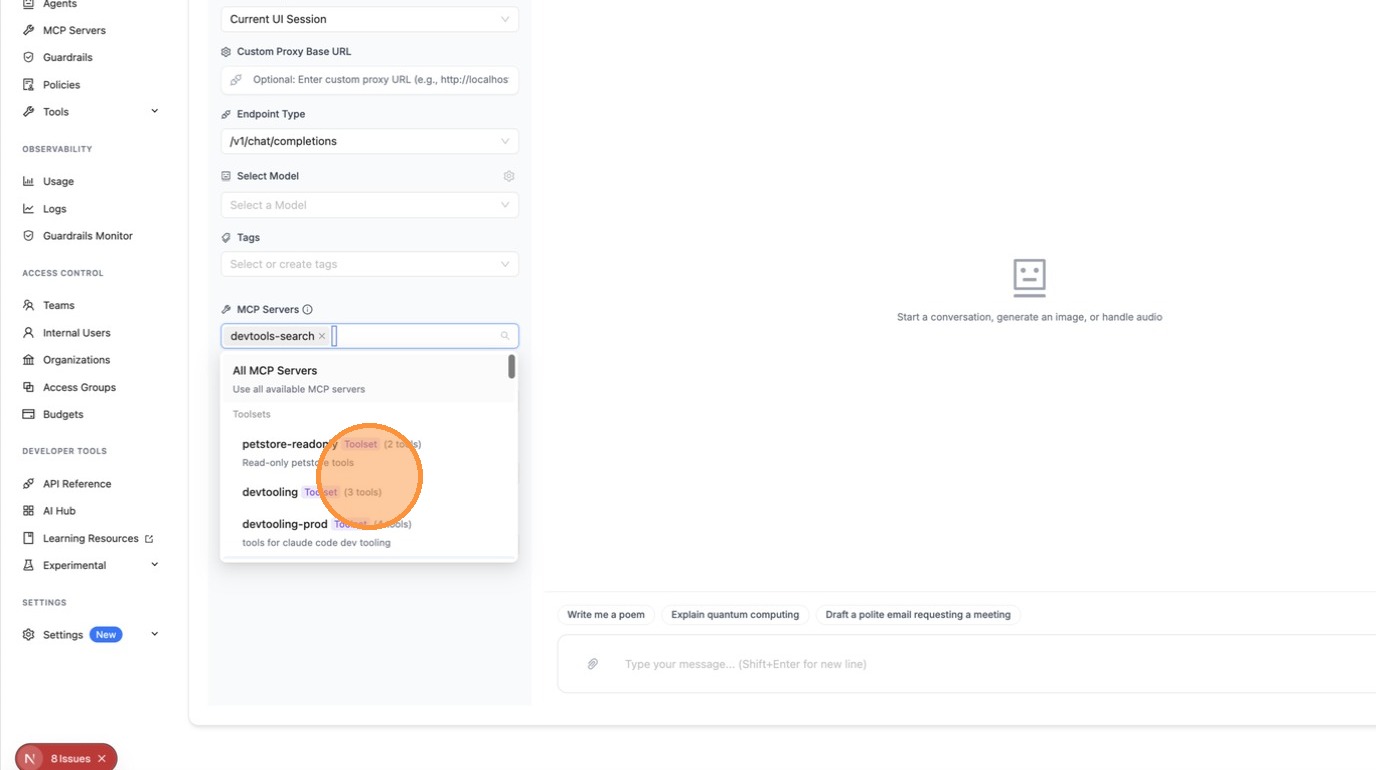This screenshot has height=770, width=1376.
Task: Open the Logs page
Action: [x=54, y=209]
